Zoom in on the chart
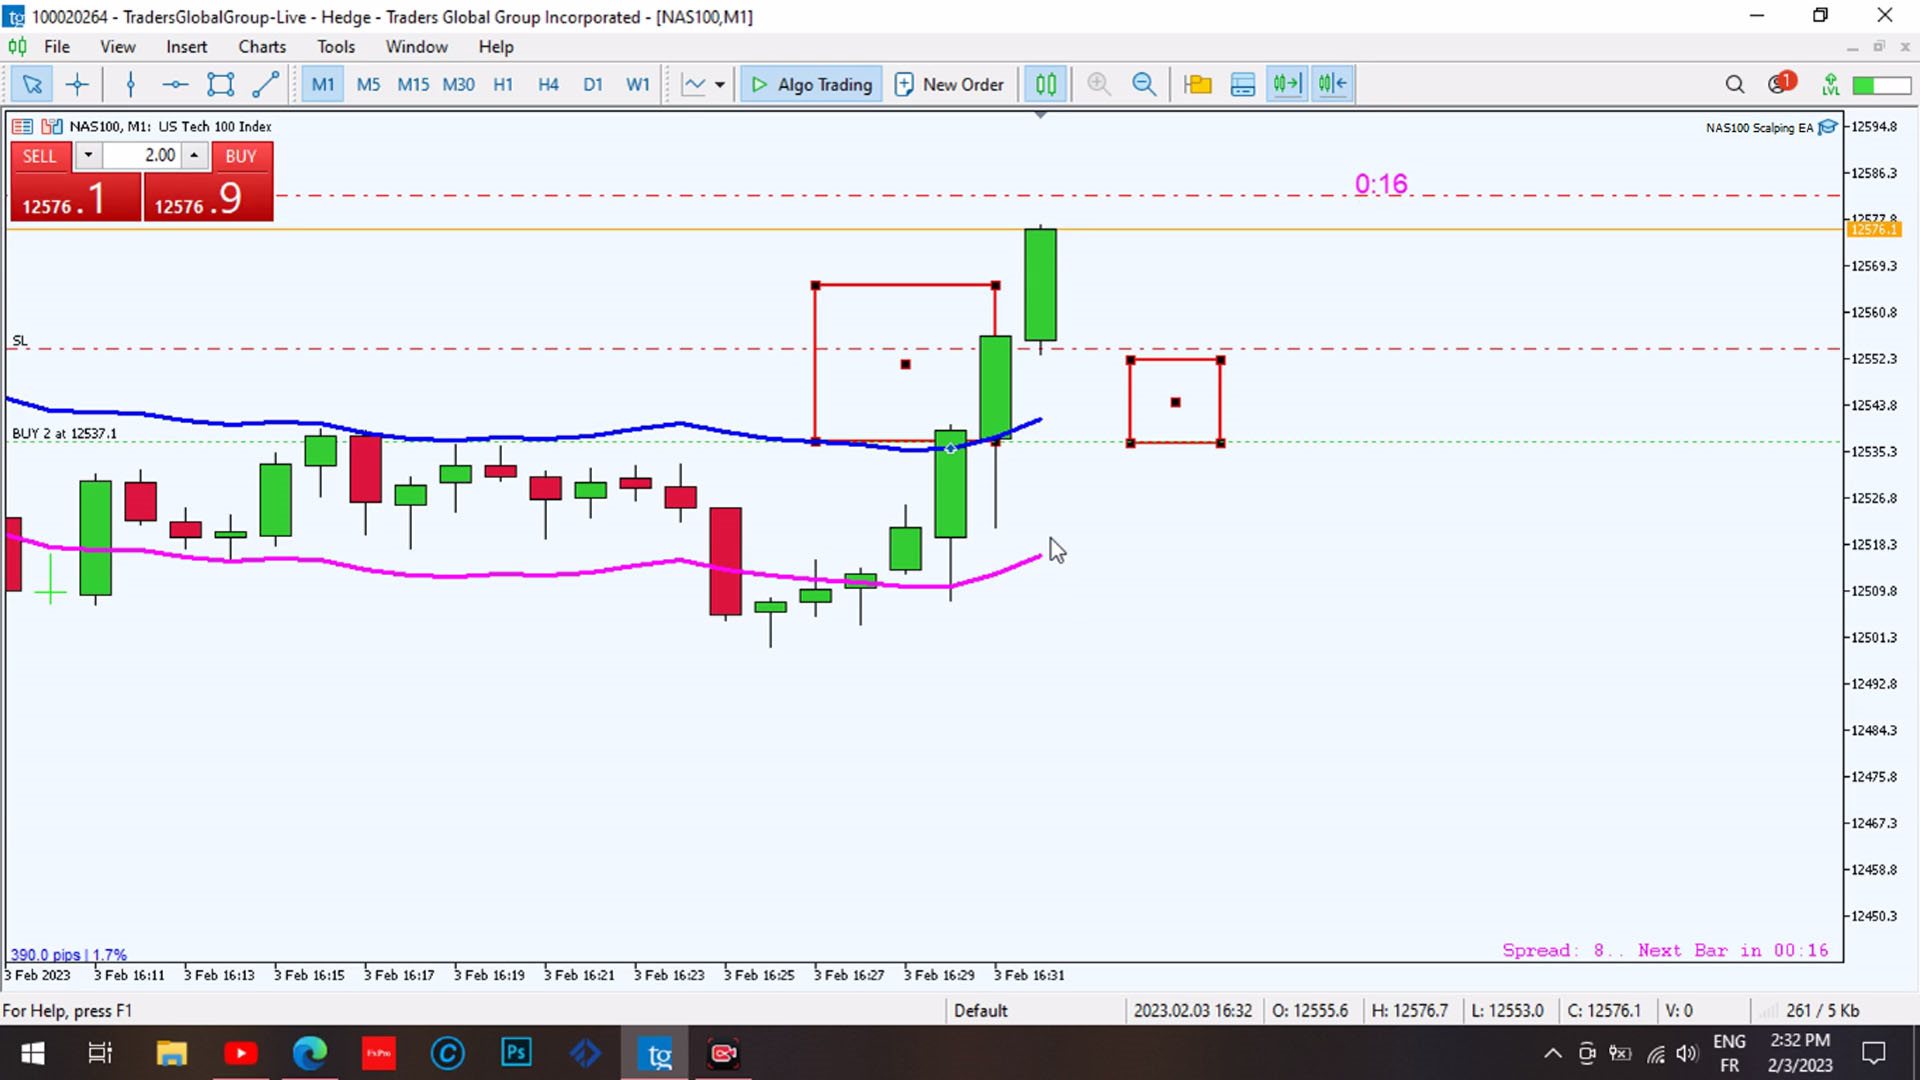 (x=1099, y=84)
